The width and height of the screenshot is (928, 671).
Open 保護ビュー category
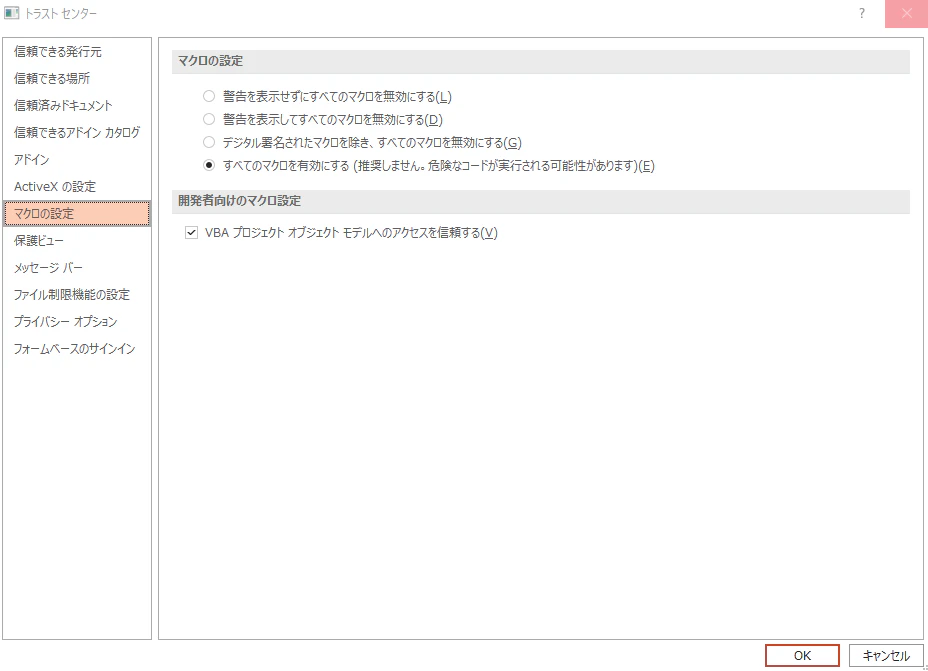coord(77,240)
